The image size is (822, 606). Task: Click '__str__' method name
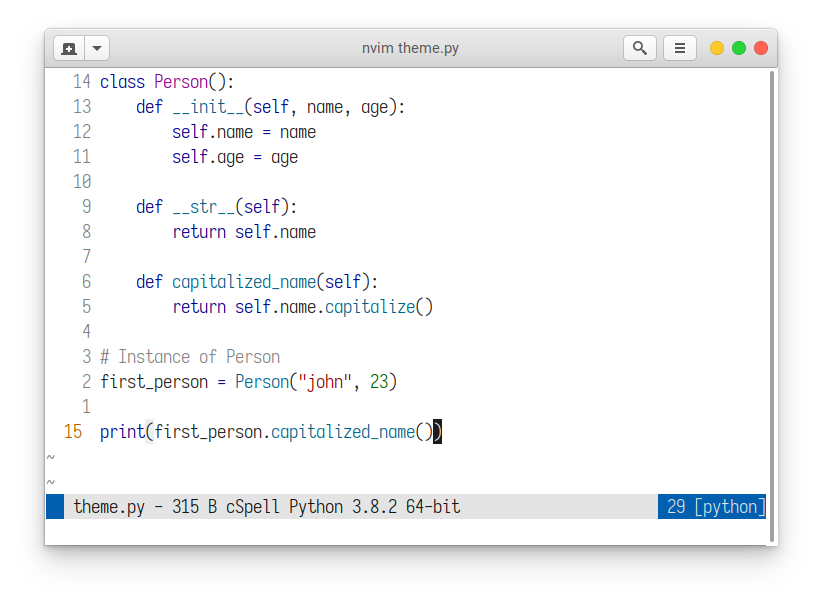[x=203, y=207]
